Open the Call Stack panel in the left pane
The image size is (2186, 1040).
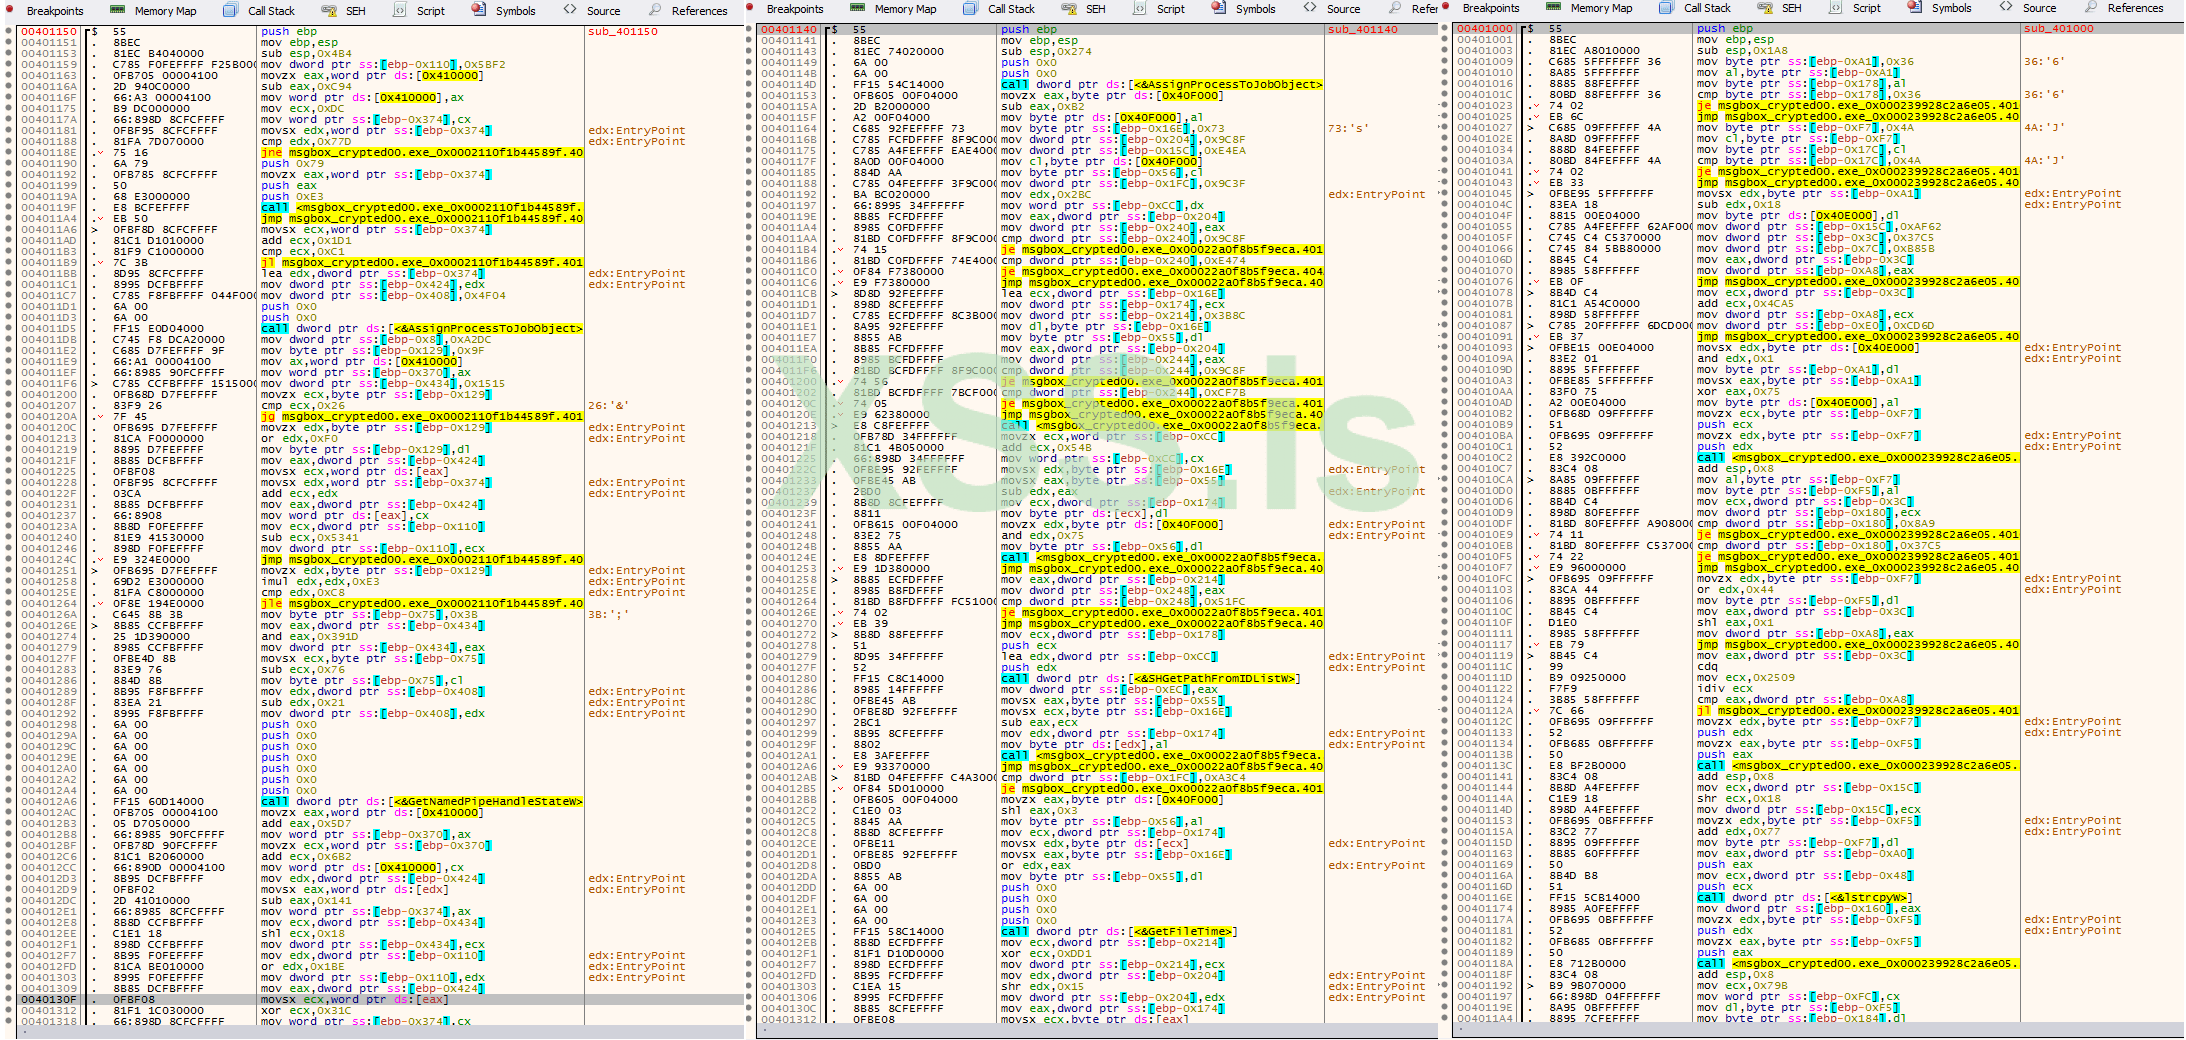tap(270, 11)
